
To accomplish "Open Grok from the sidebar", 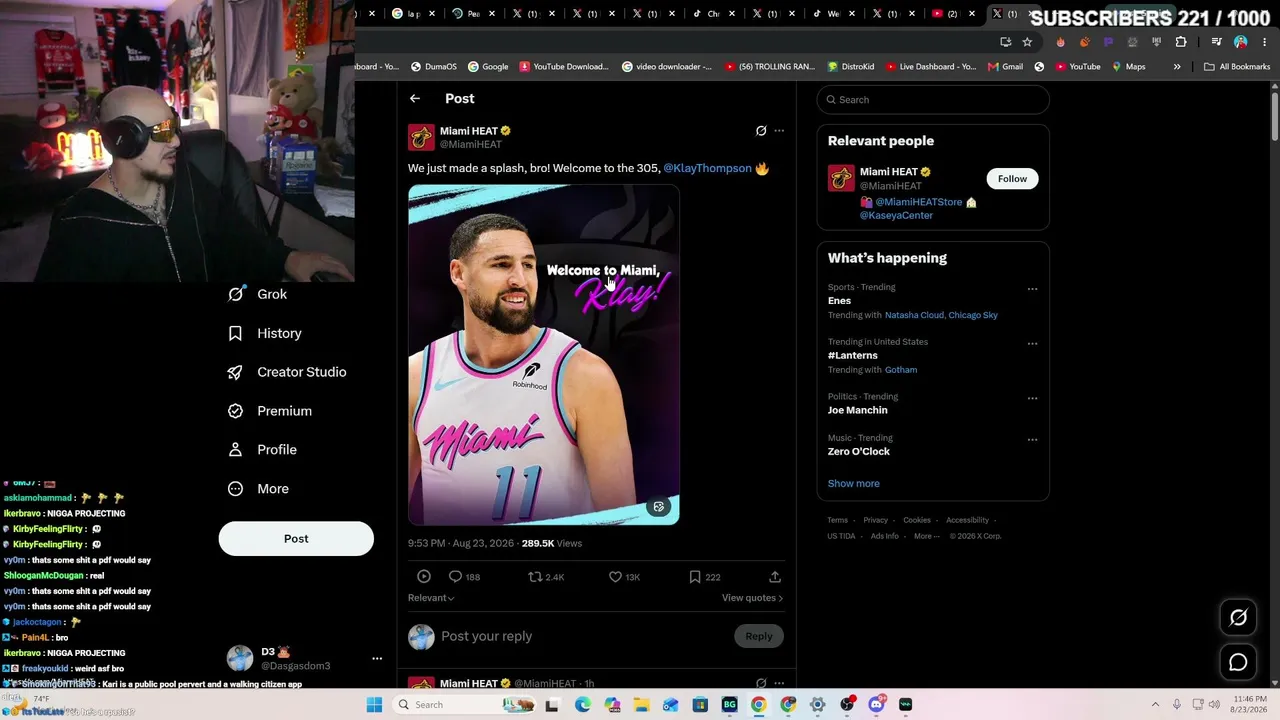I will coord(257,294).
